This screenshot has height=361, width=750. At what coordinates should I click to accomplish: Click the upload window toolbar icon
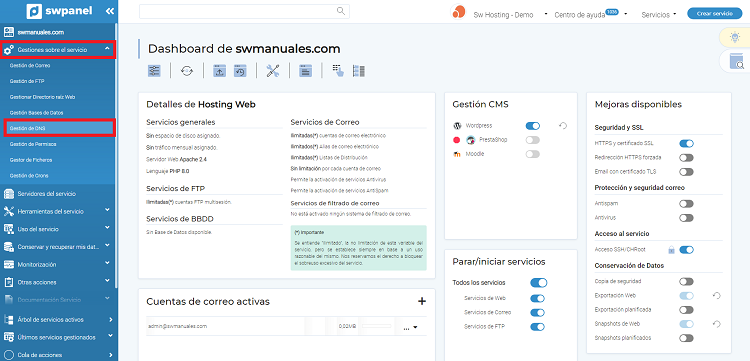coord(219,71)
